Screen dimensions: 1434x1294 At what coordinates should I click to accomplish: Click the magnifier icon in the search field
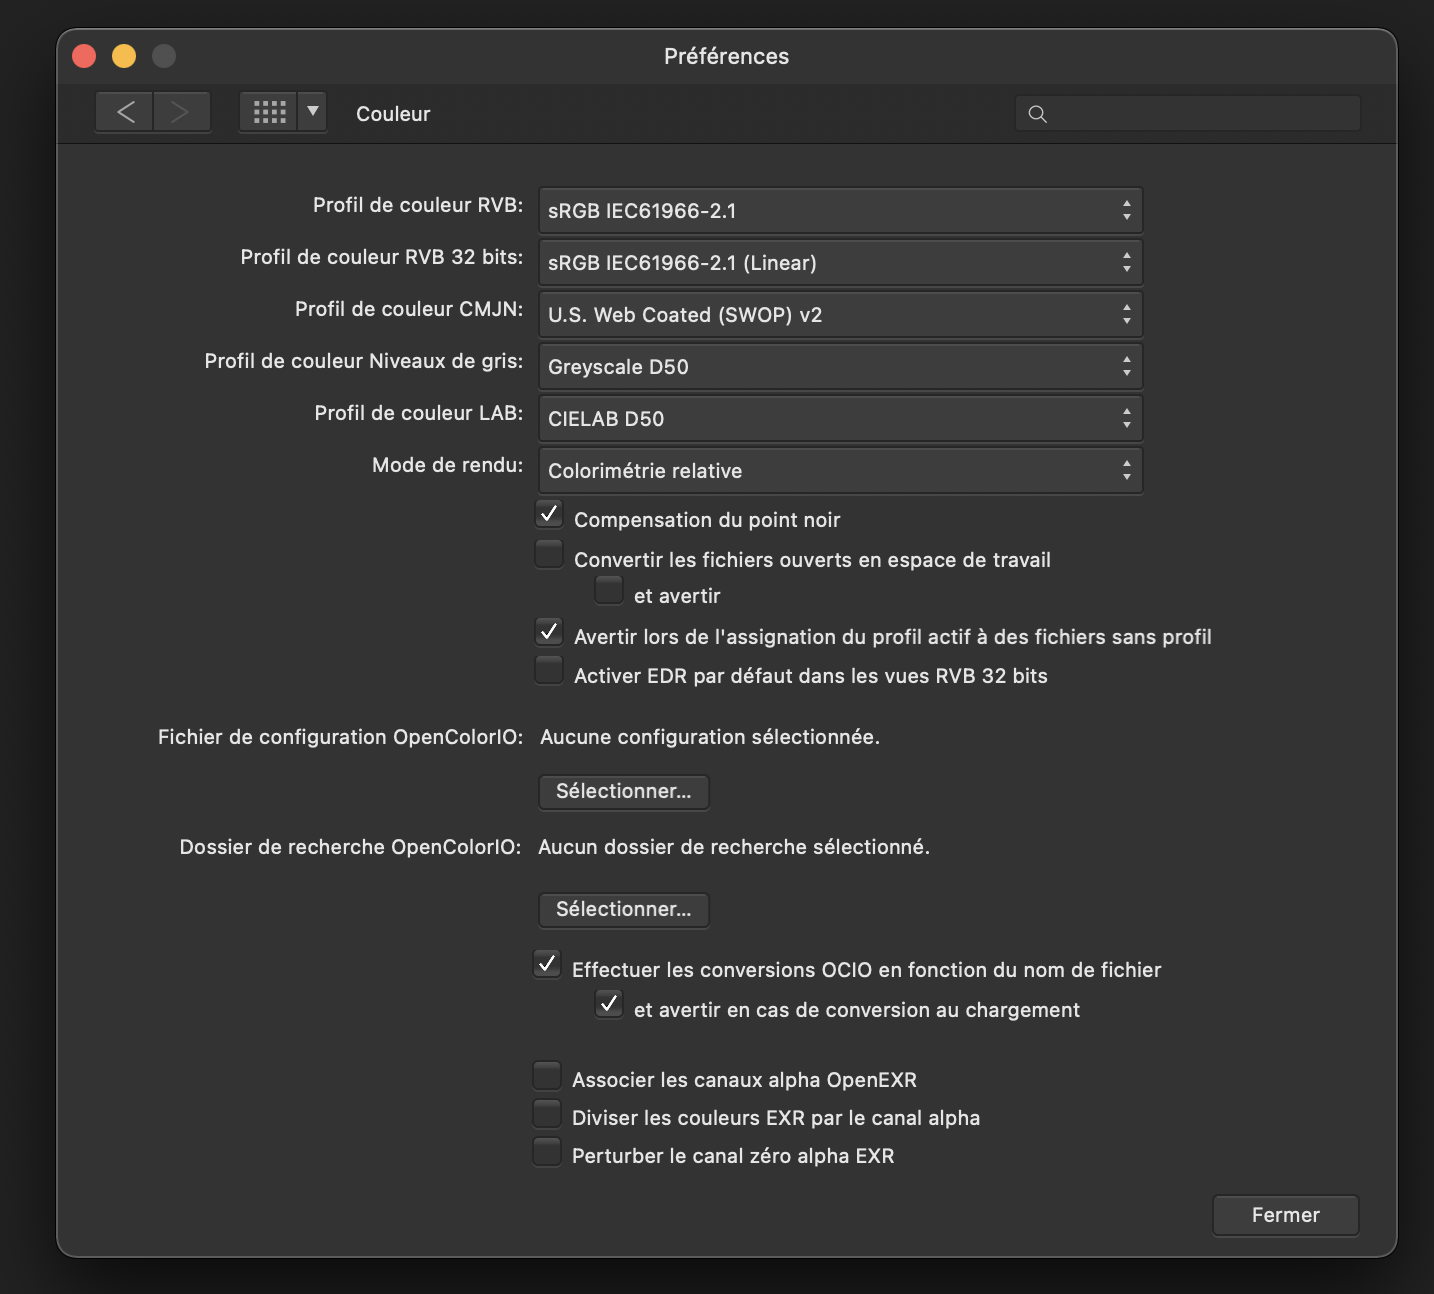coord(1038,114)
